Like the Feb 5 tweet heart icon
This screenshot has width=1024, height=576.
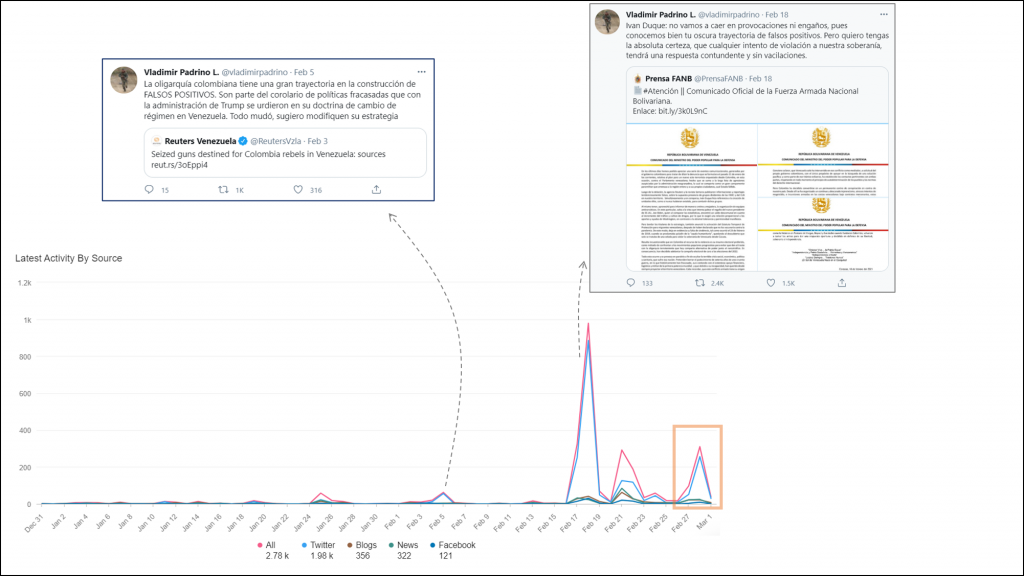pos(298,189)
